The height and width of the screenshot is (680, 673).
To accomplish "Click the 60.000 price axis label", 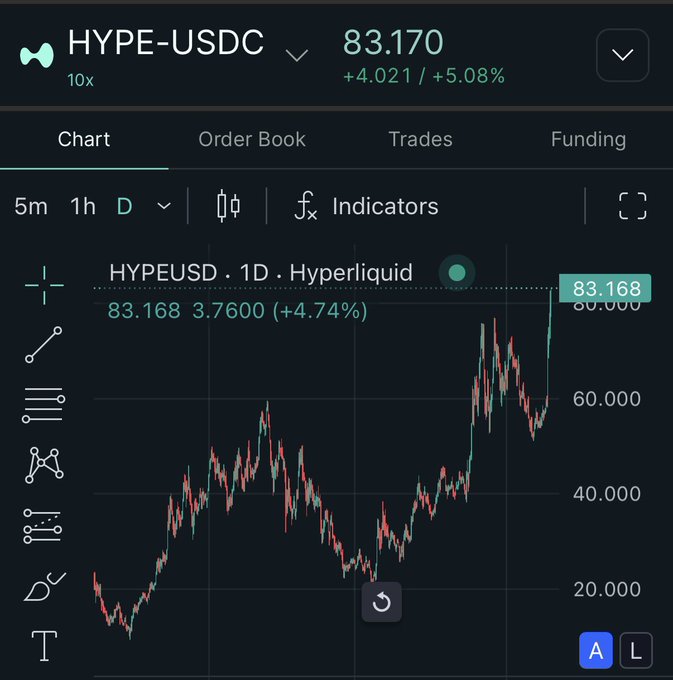I will click(x=607, y=399).
